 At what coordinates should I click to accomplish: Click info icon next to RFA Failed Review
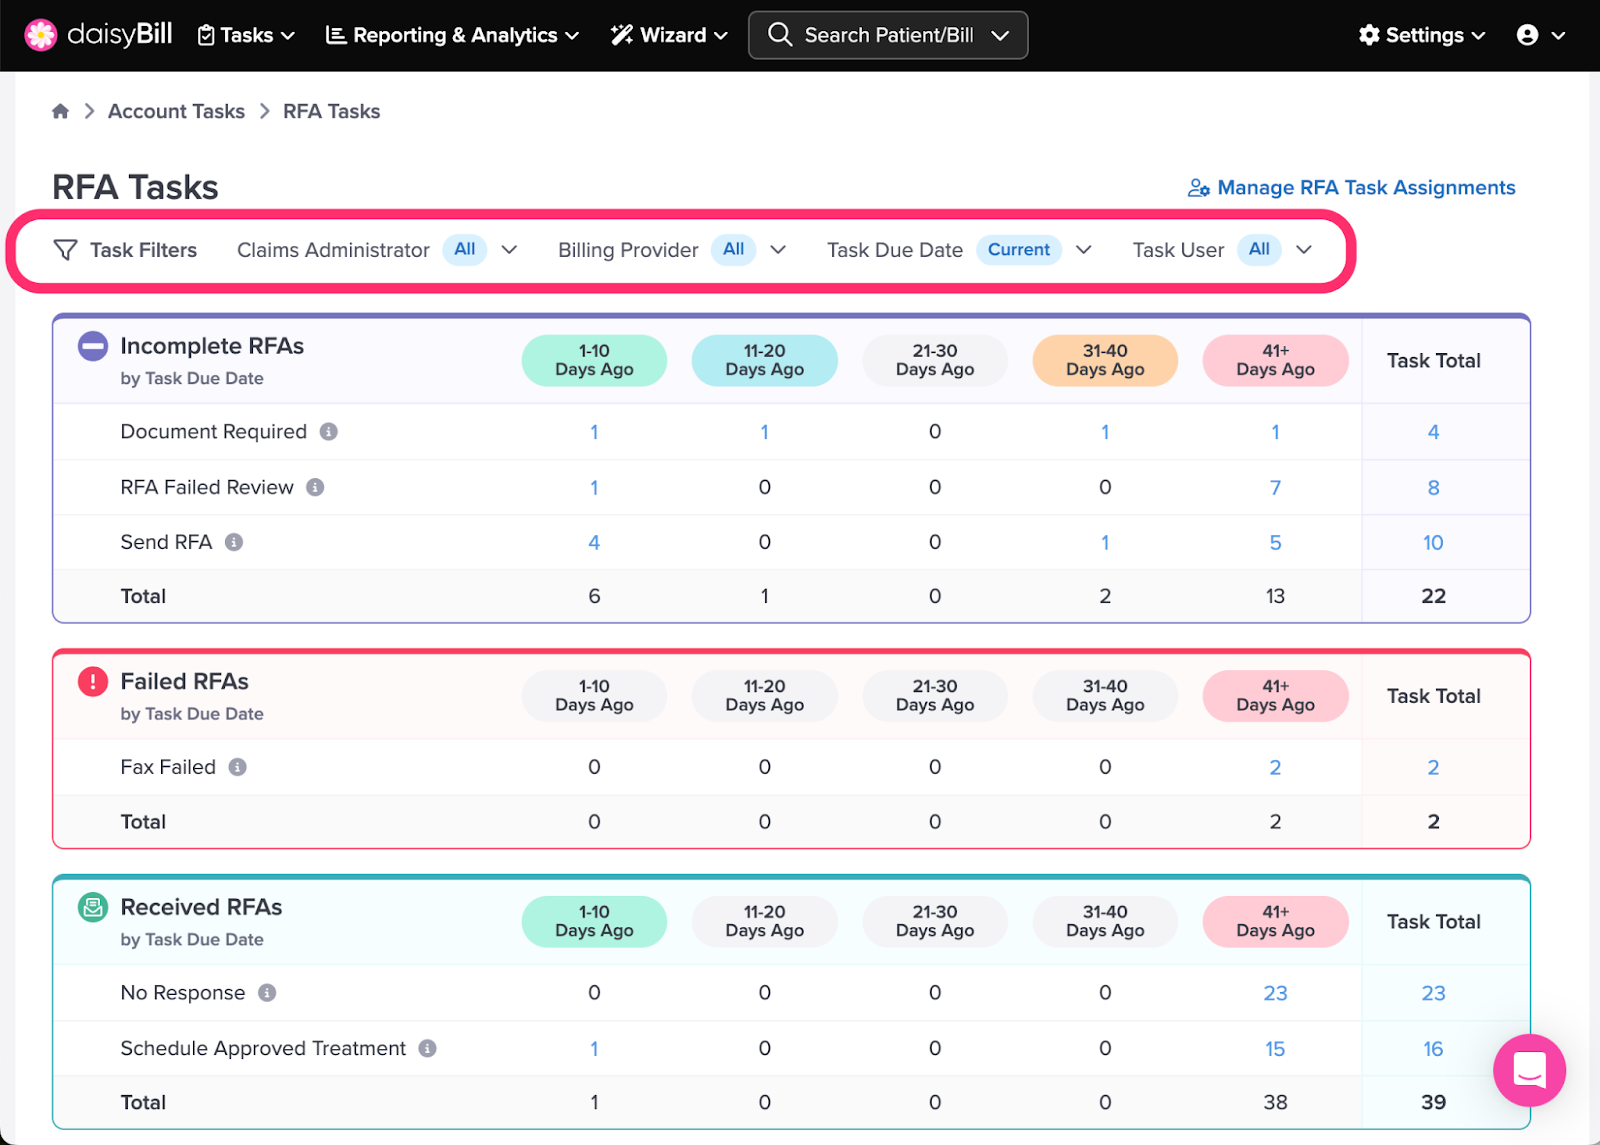tap(315, 487)
